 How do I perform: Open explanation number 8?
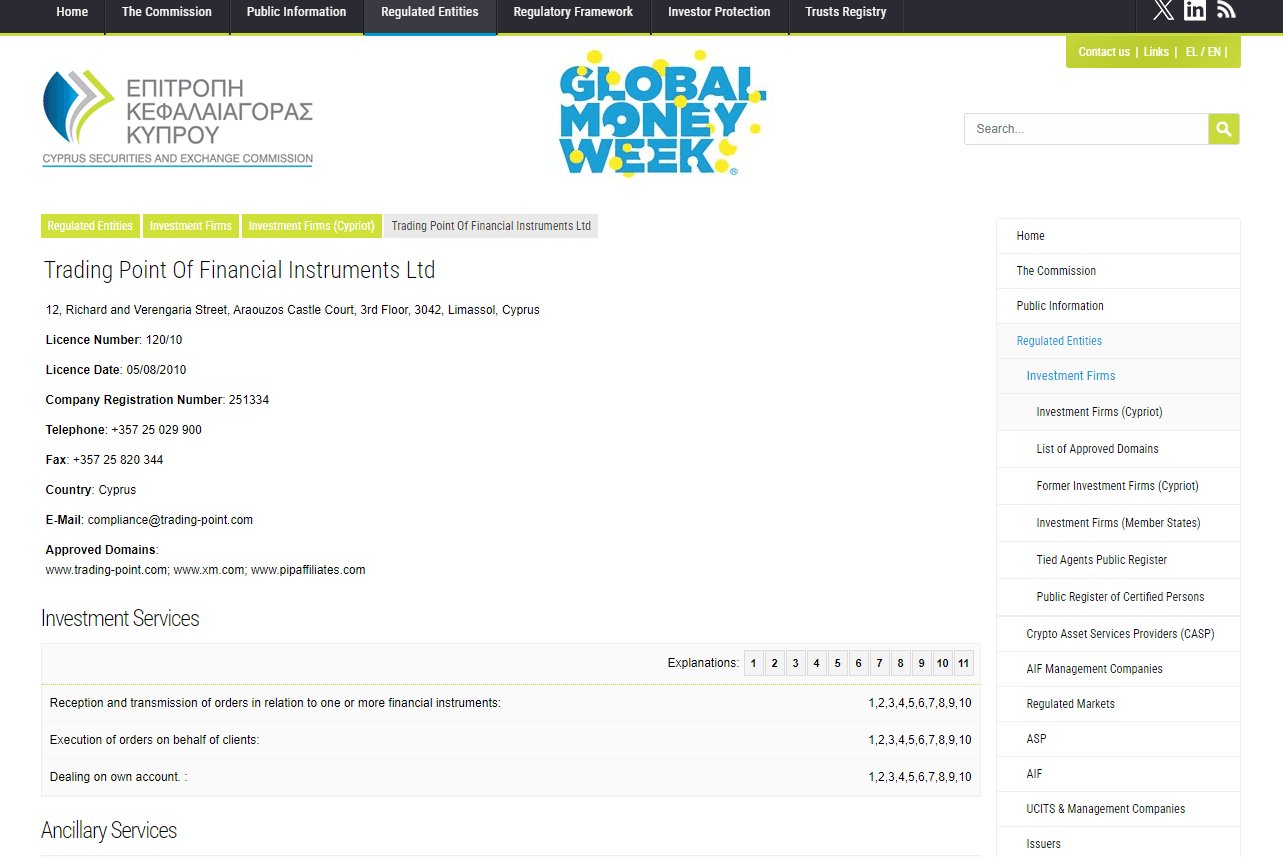(900, 663)
